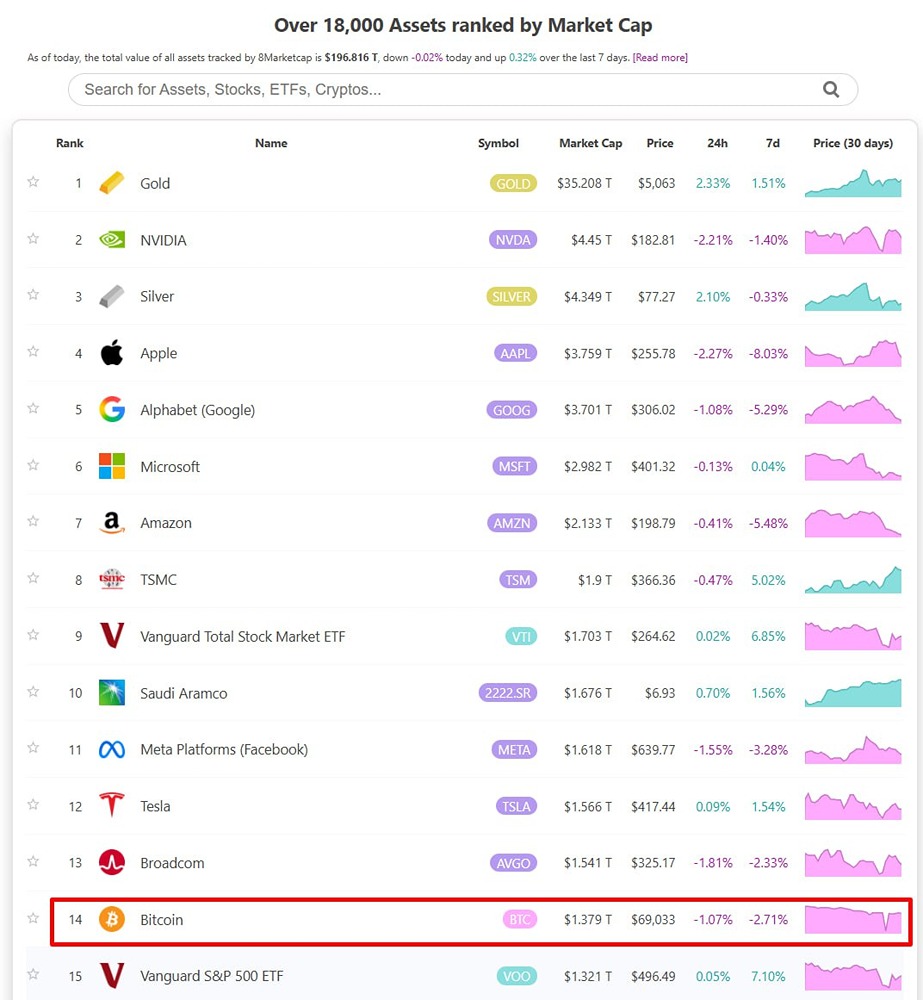The image size is (923, 1000).
Task: Toggle the favorite star for Bitcoin
Action: [33, 918]
